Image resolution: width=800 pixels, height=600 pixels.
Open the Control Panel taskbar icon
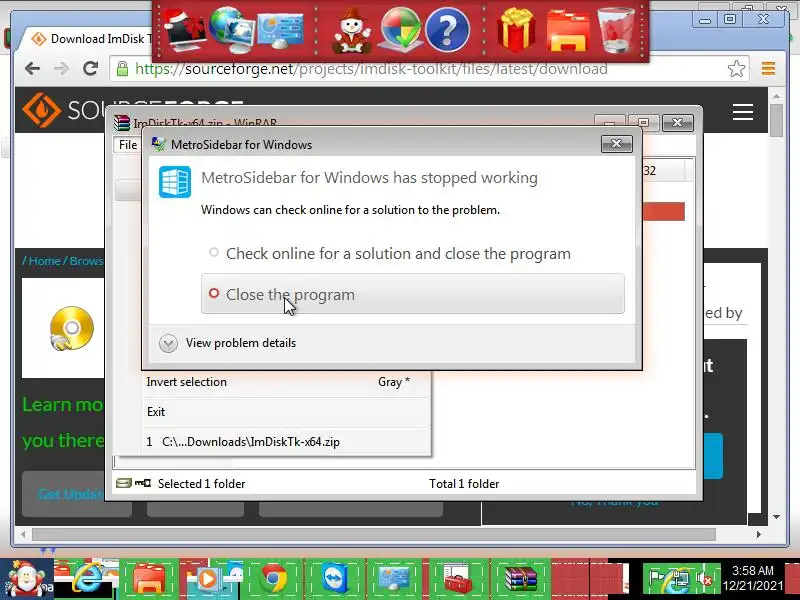click(x=394, y=578)
